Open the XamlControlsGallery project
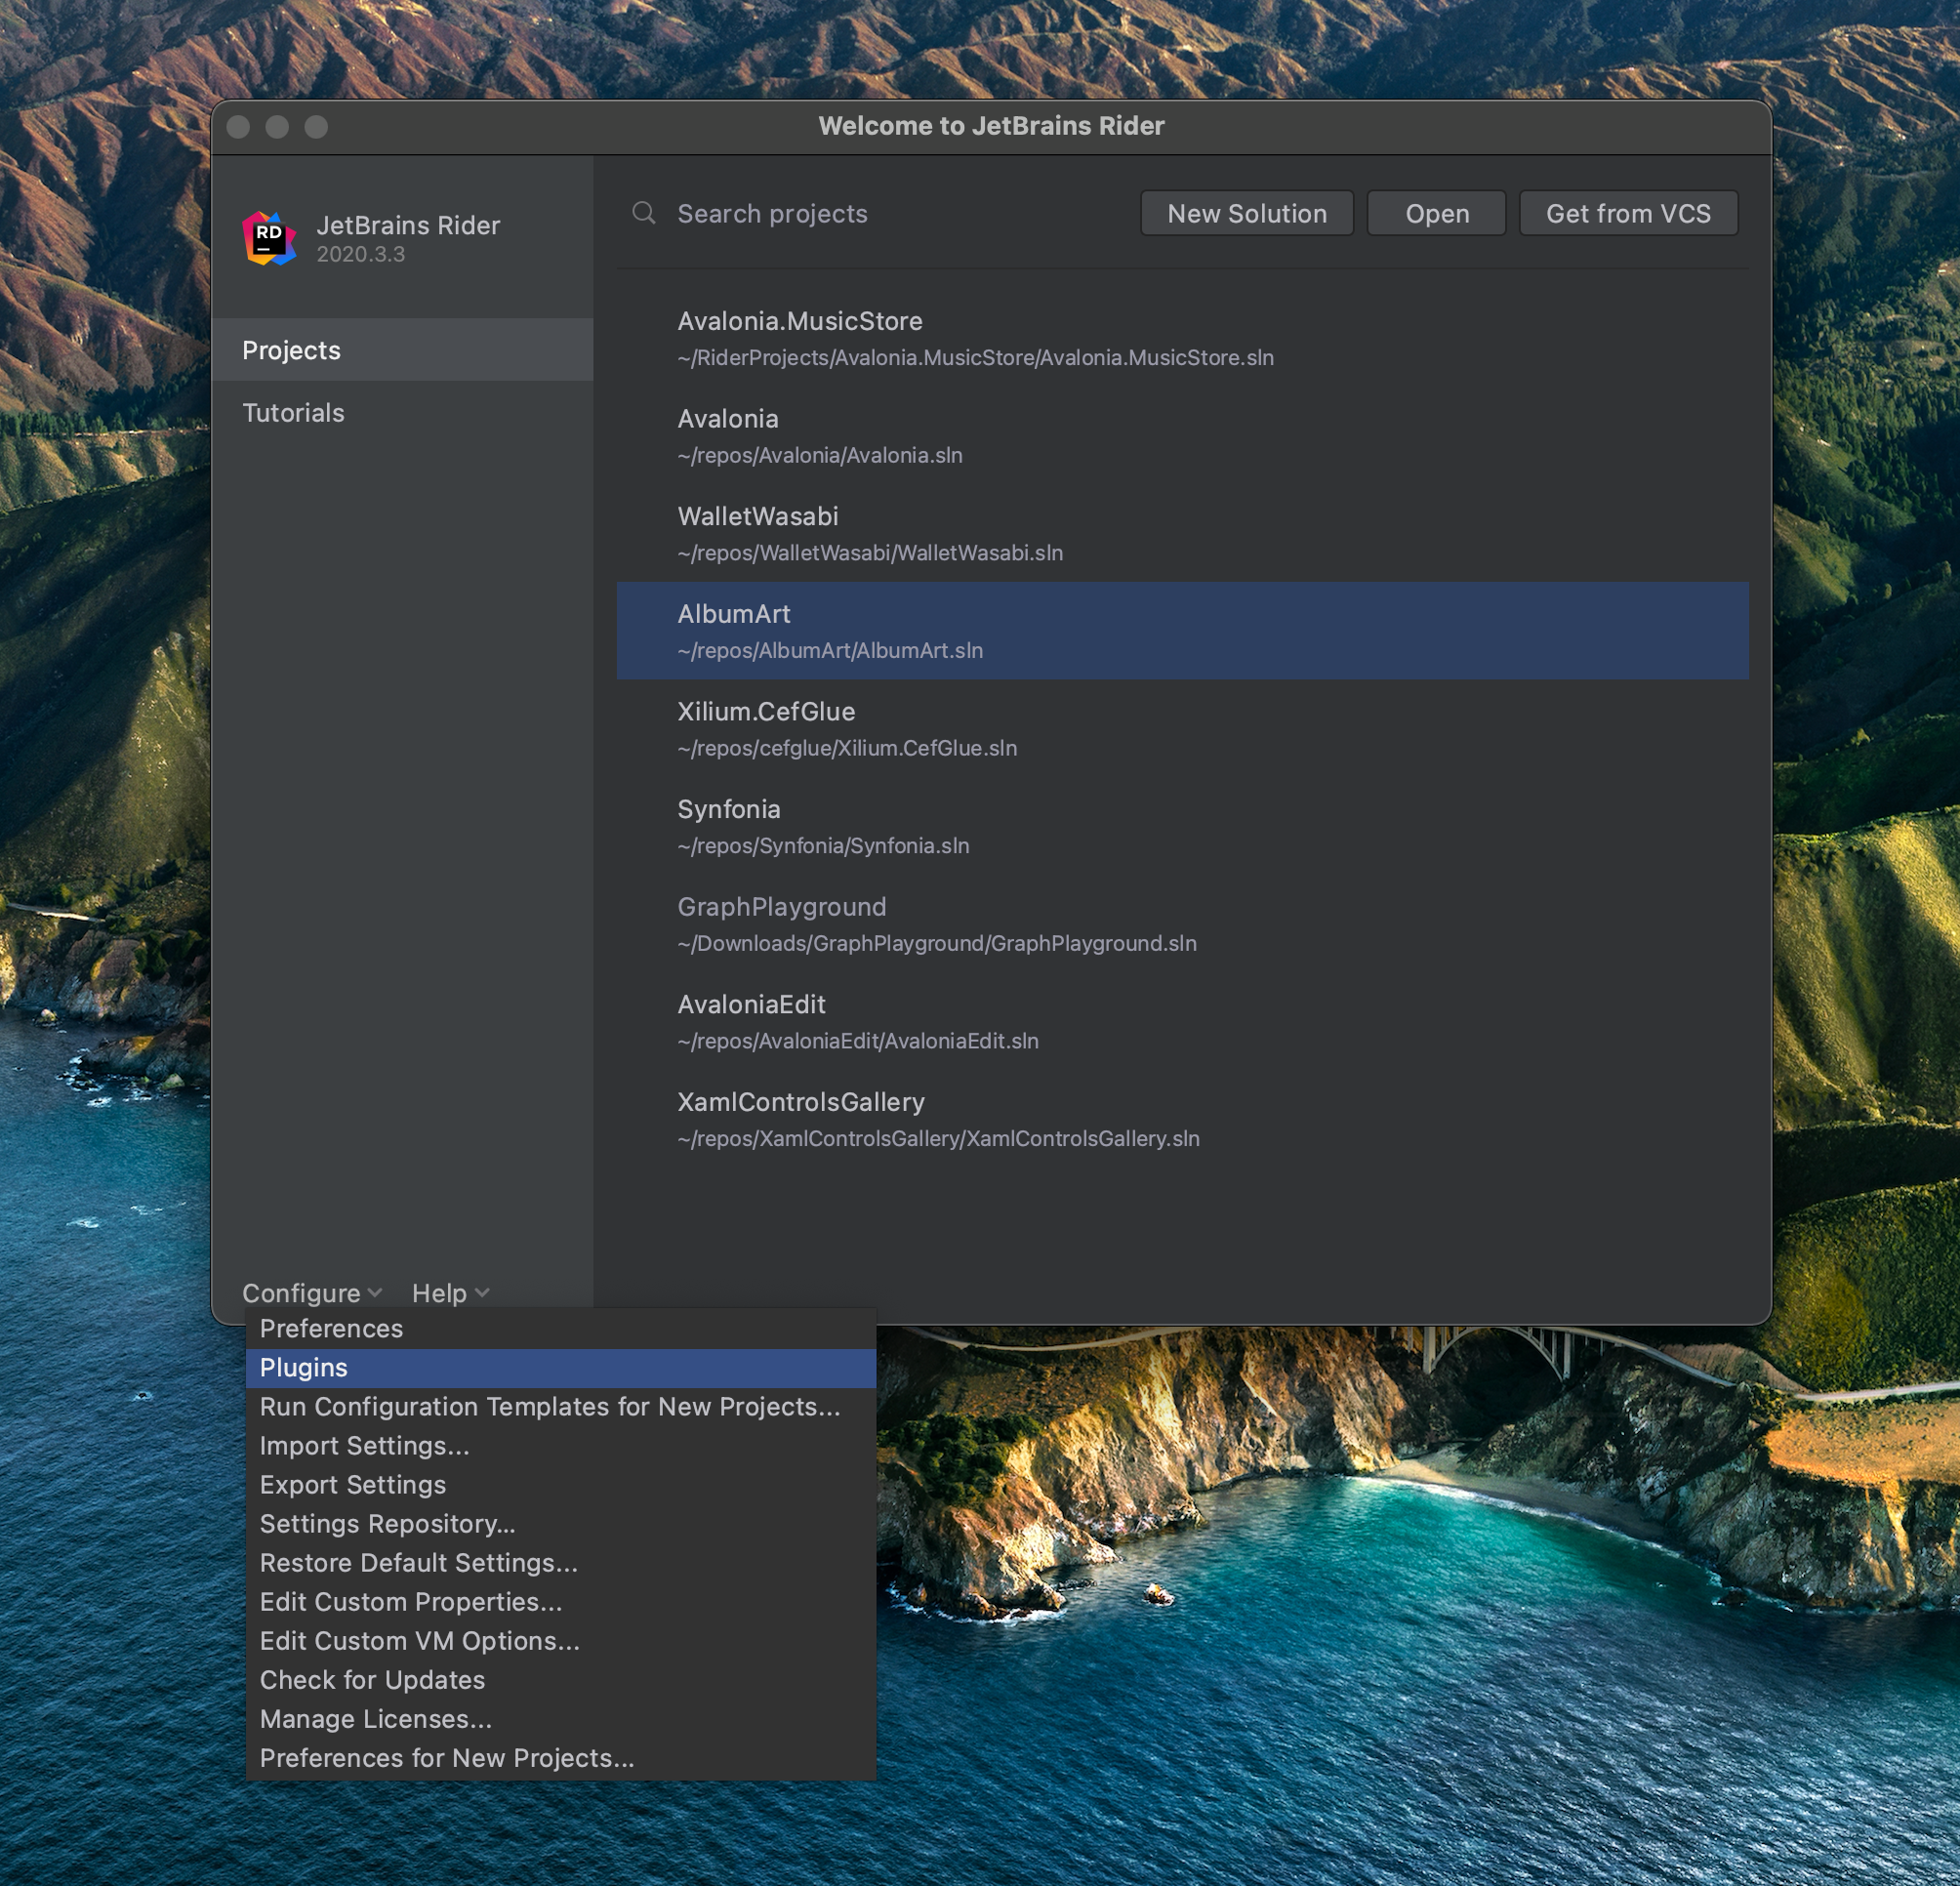Image resolution: width=1960 pixels, height=1886 pixels. point(938,1119)
